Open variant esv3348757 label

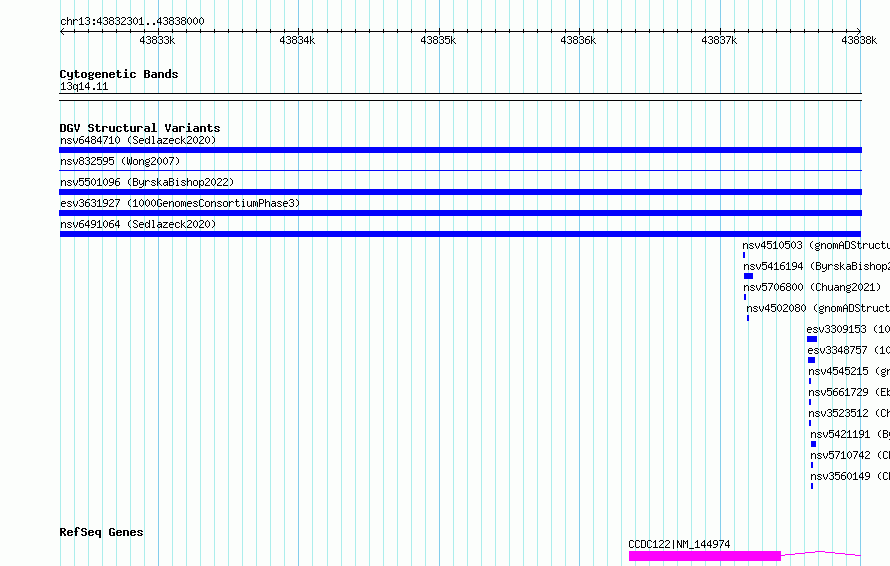point(849,350)
